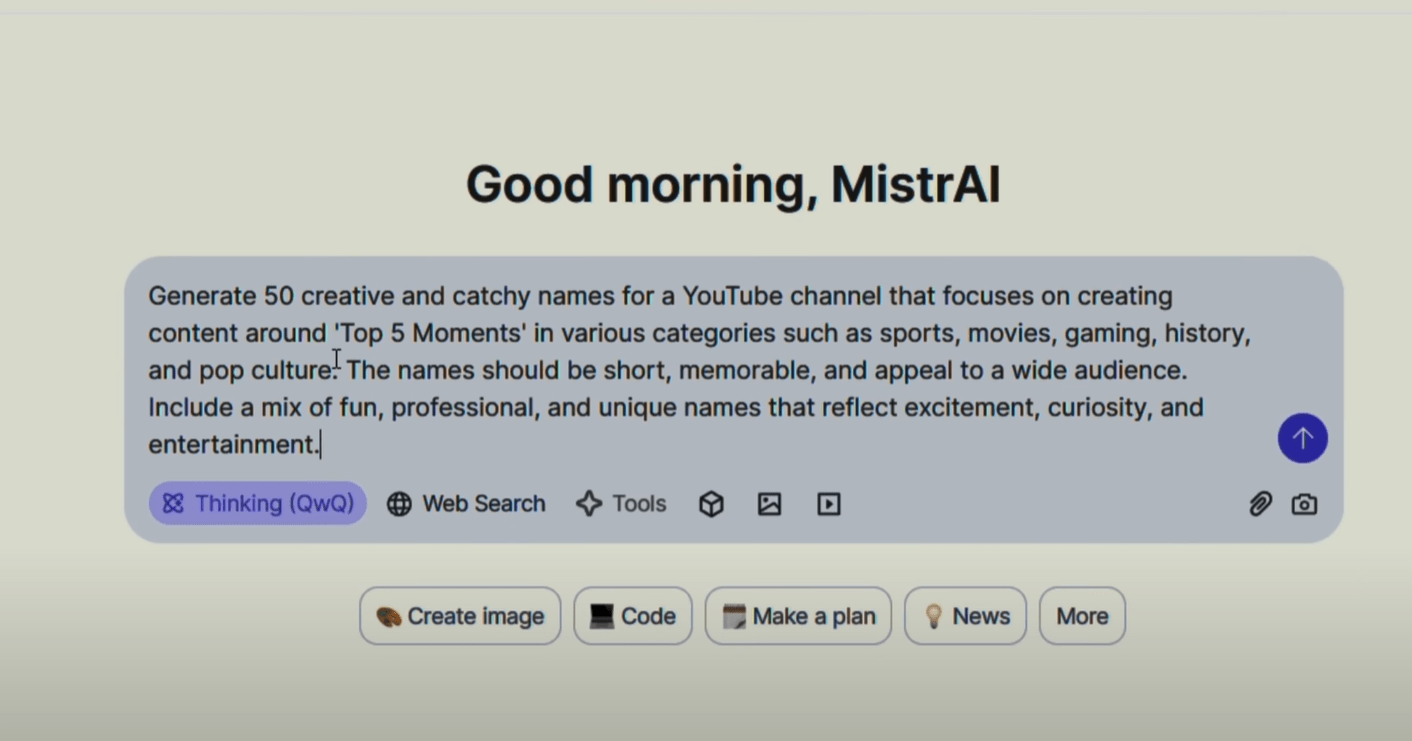Image resolution: width=1412 pixels, height=741 pixels.
Task: Open the Make a plan shortcut
Action: pos(798,616)
